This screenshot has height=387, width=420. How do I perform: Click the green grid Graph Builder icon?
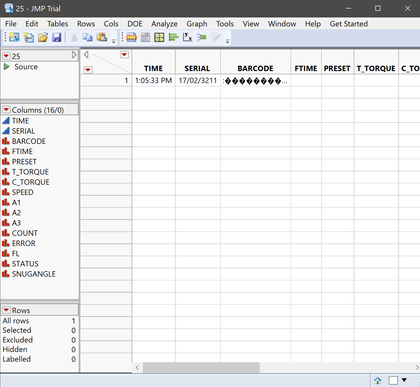click(159, 37)
